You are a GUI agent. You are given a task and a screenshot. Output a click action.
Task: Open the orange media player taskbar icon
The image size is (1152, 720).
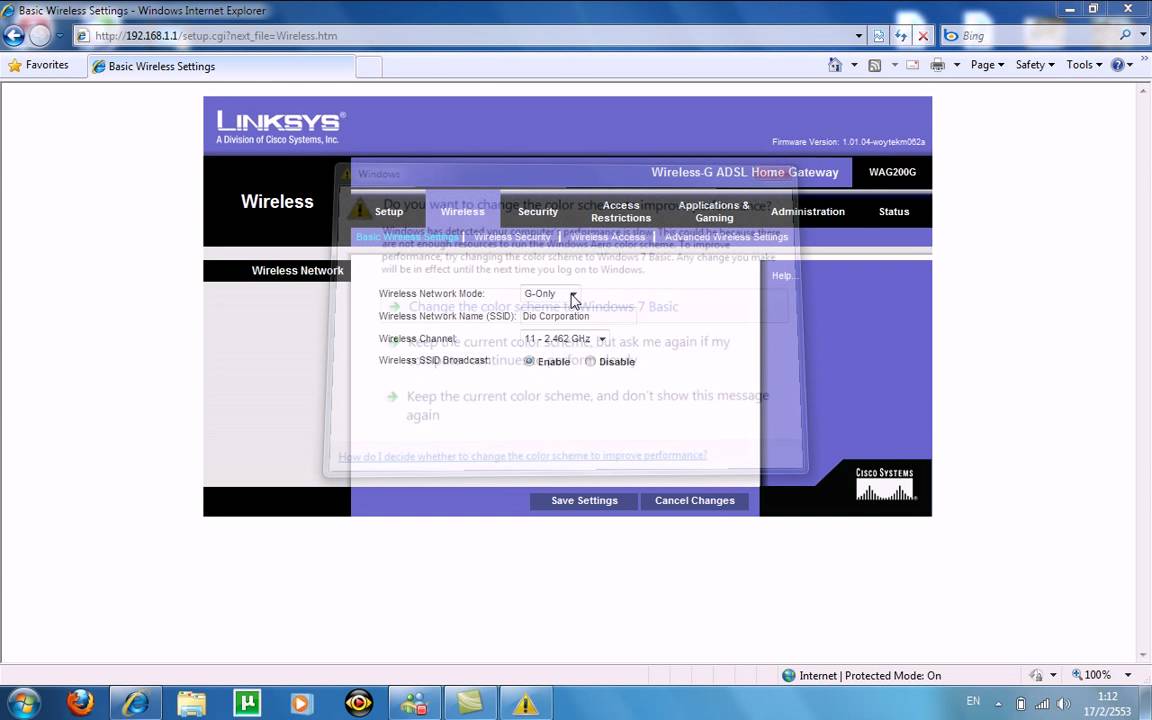click(x=301, y=703)
